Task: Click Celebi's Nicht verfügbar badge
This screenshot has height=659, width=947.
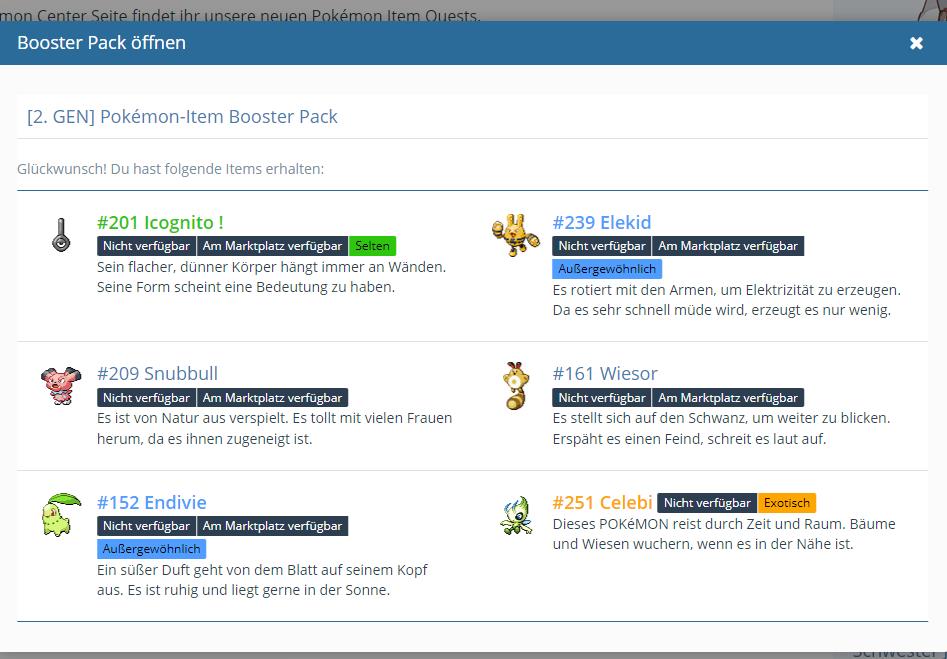Action: pyautogui.click(x=707, y=503)
